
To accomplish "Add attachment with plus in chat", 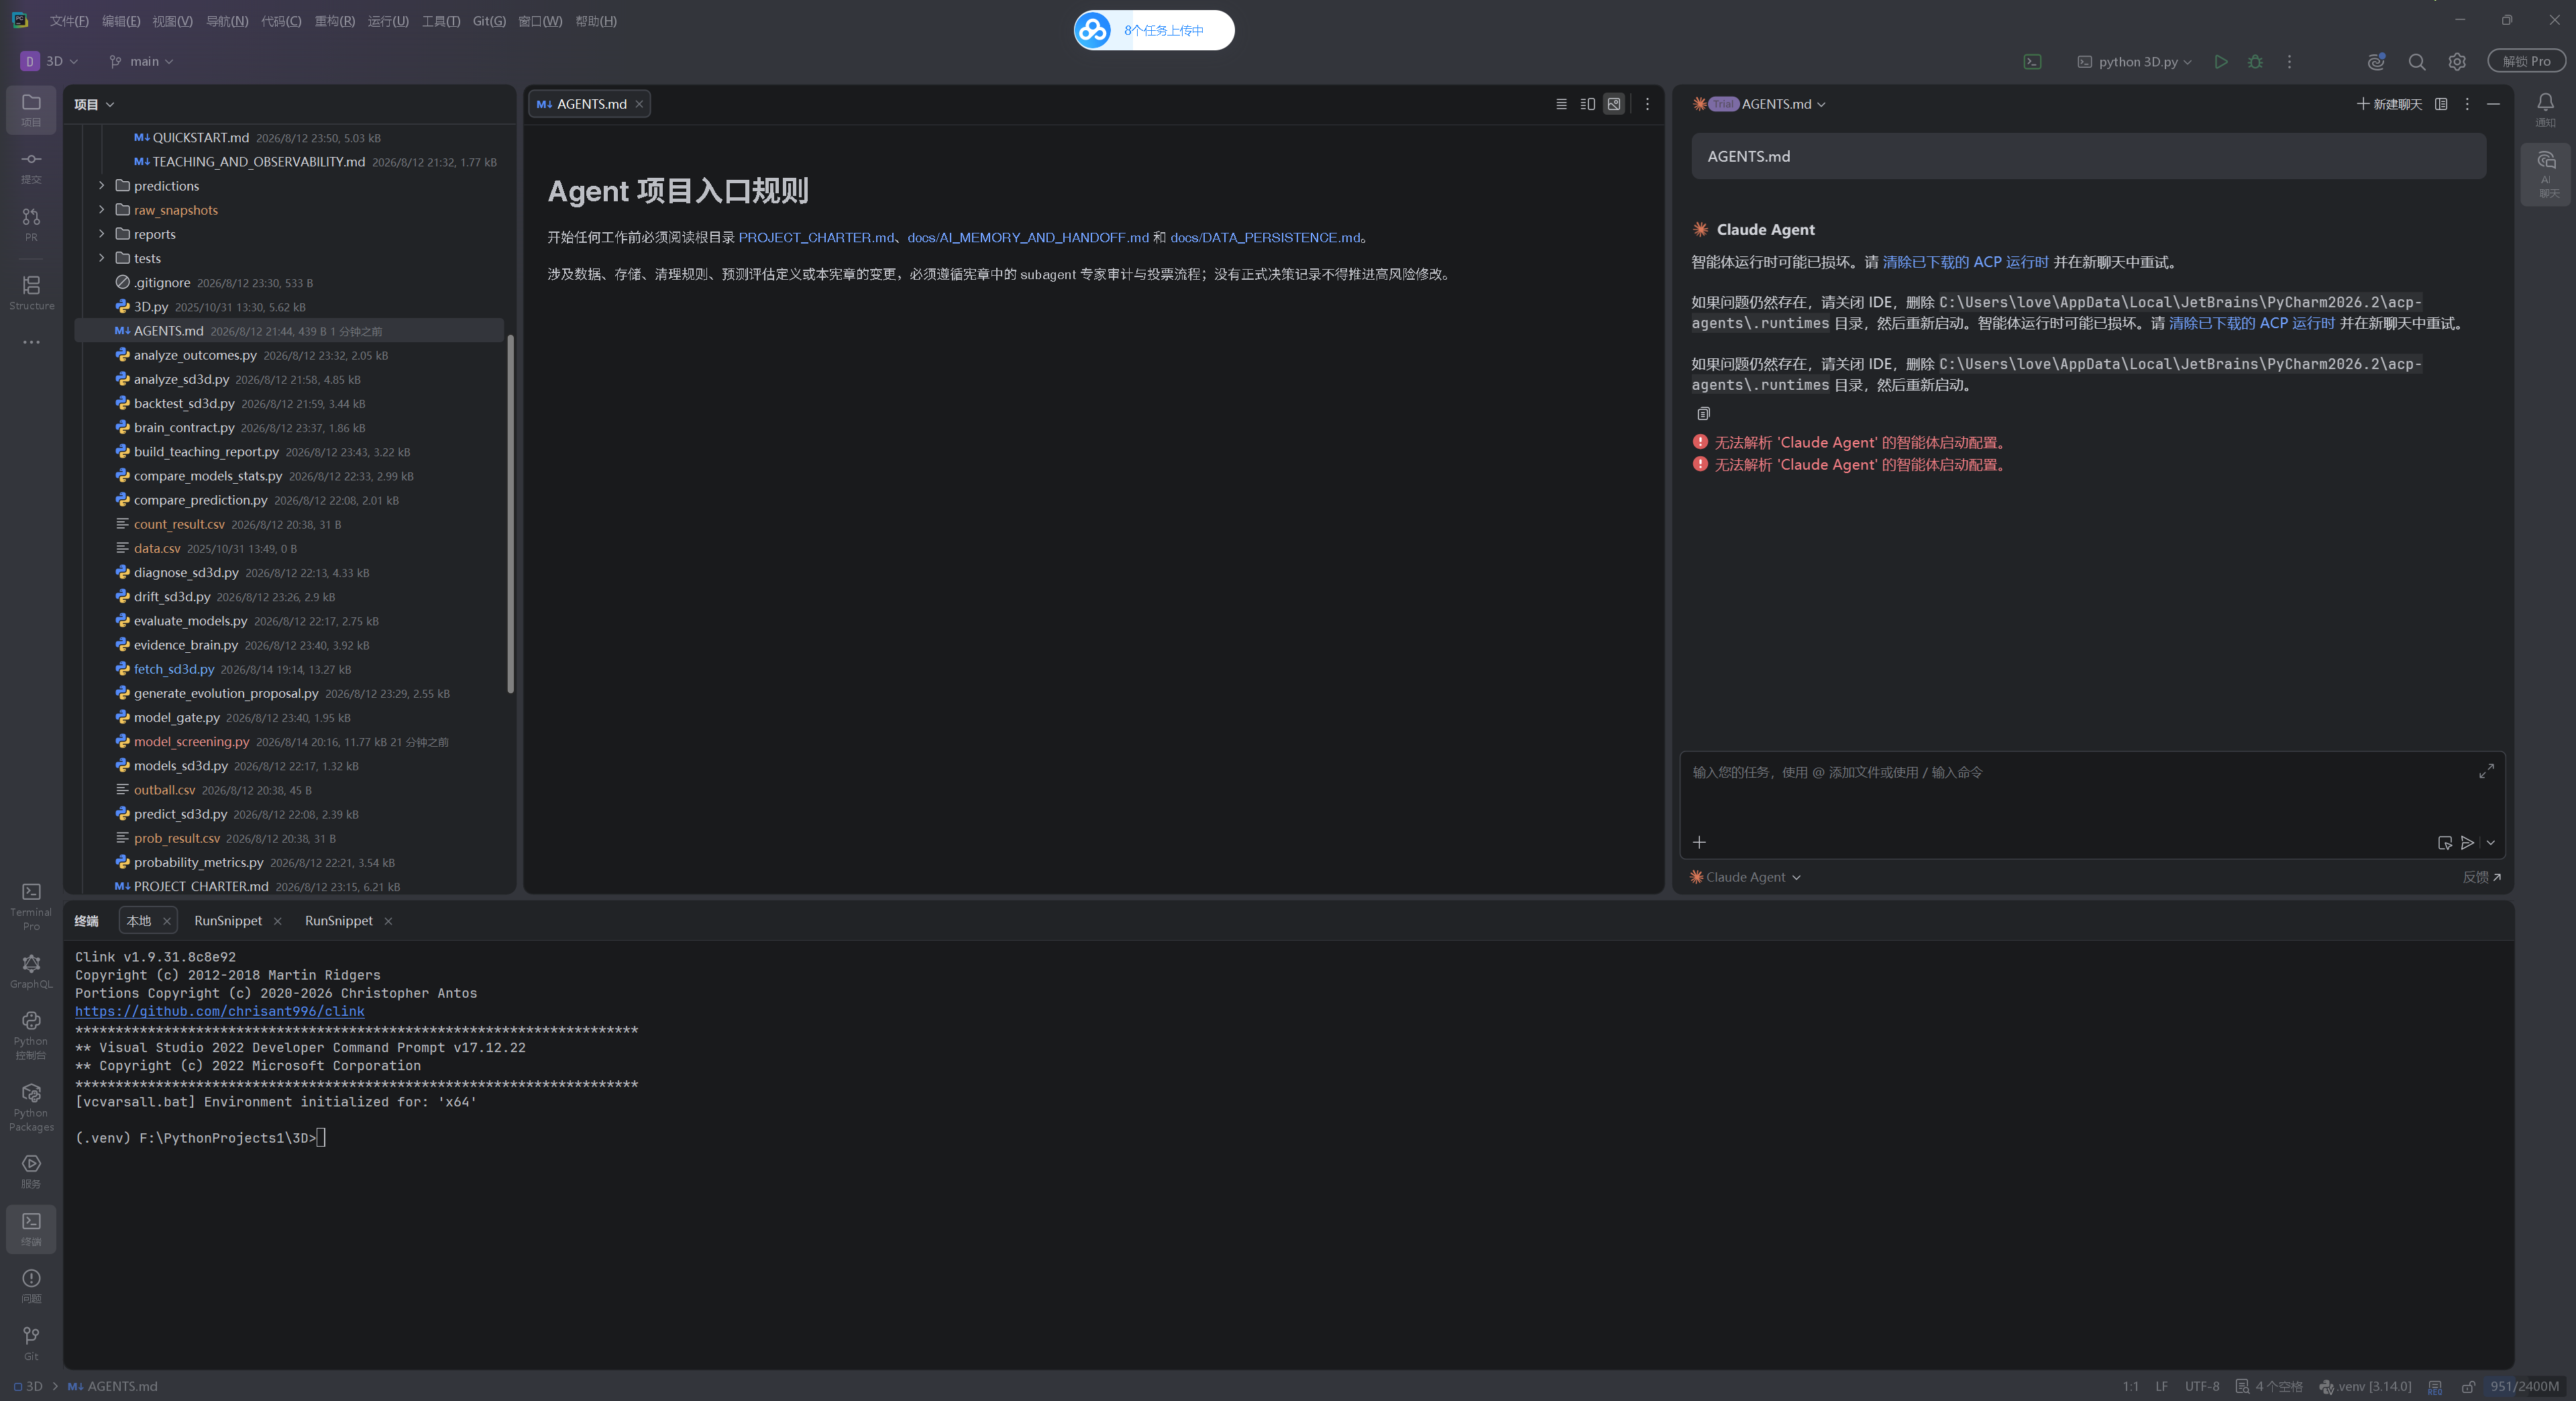I will (x=1699, y=843).
